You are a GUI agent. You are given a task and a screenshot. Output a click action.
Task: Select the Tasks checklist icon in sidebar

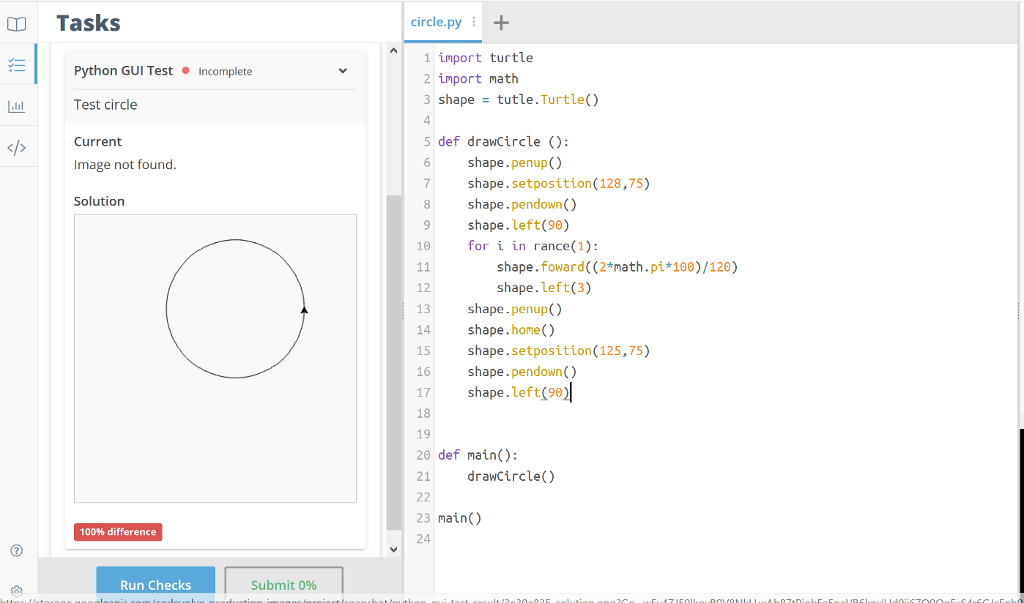[x=17, y=65]
